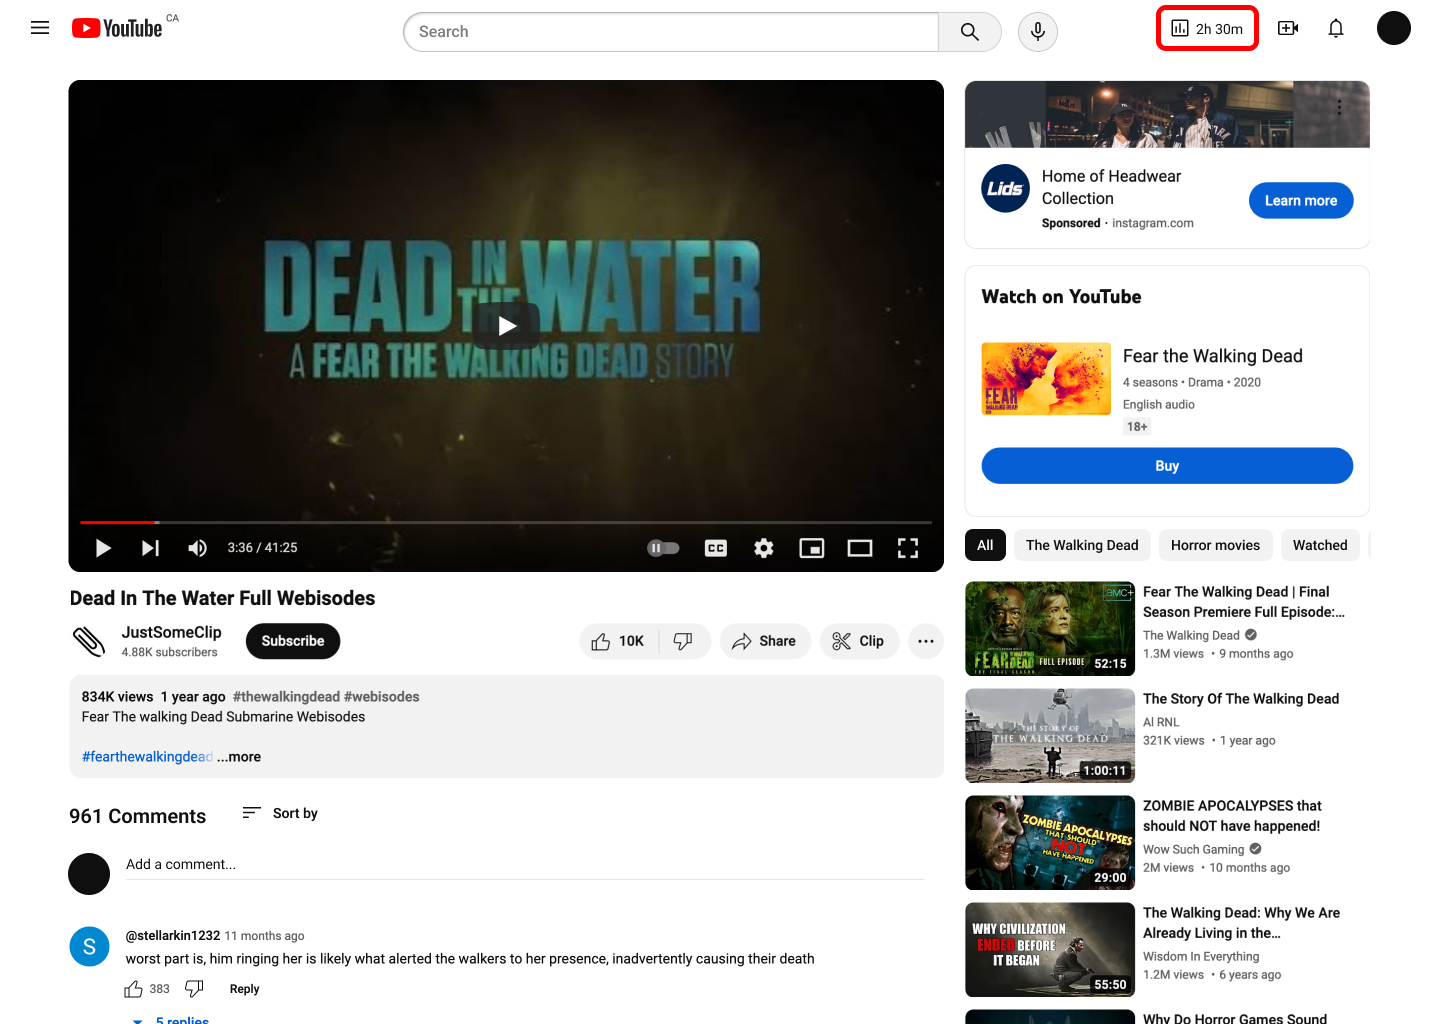Viewport: 1440px width, 1024px height.
Task: Click the Add a comment field
Action: pyautogui.click(x=524, y=865)
